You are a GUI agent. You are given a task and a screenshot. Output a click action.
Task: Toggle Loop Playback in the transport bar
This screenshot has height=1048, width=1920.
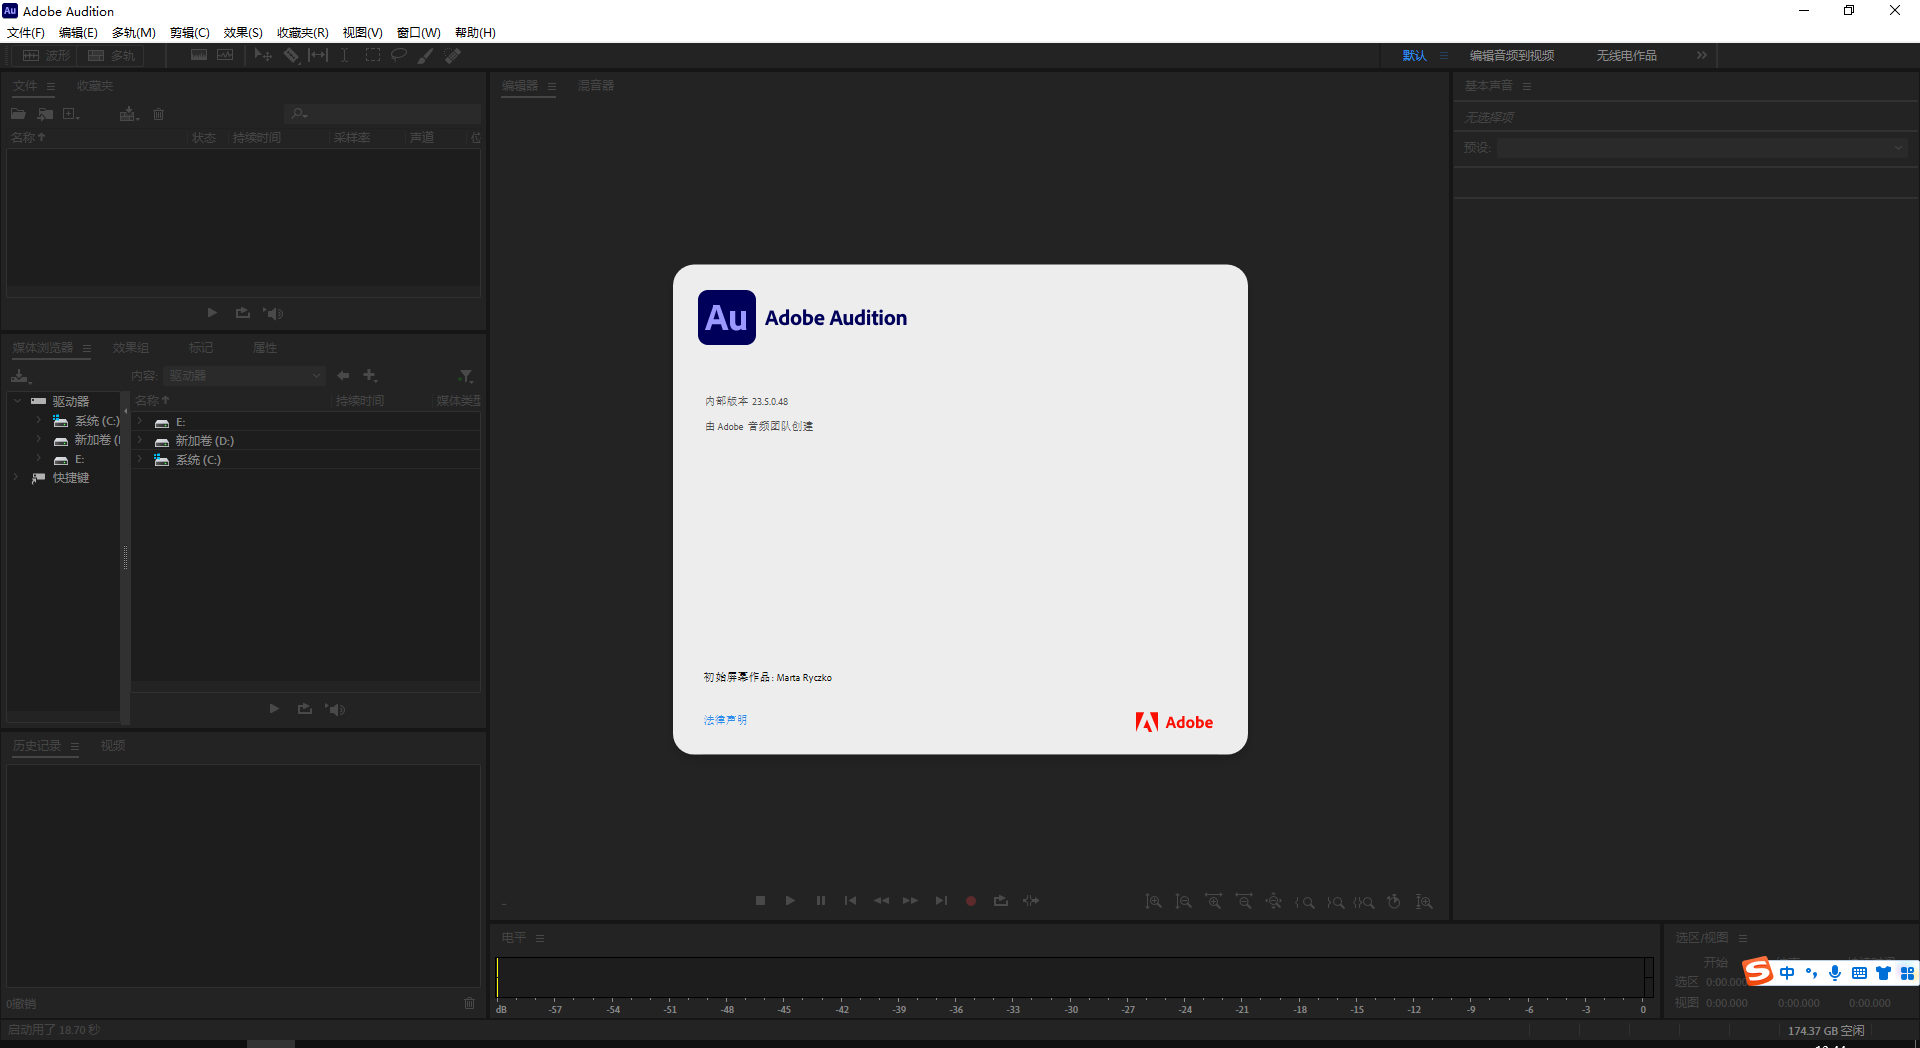point(1001,901)
